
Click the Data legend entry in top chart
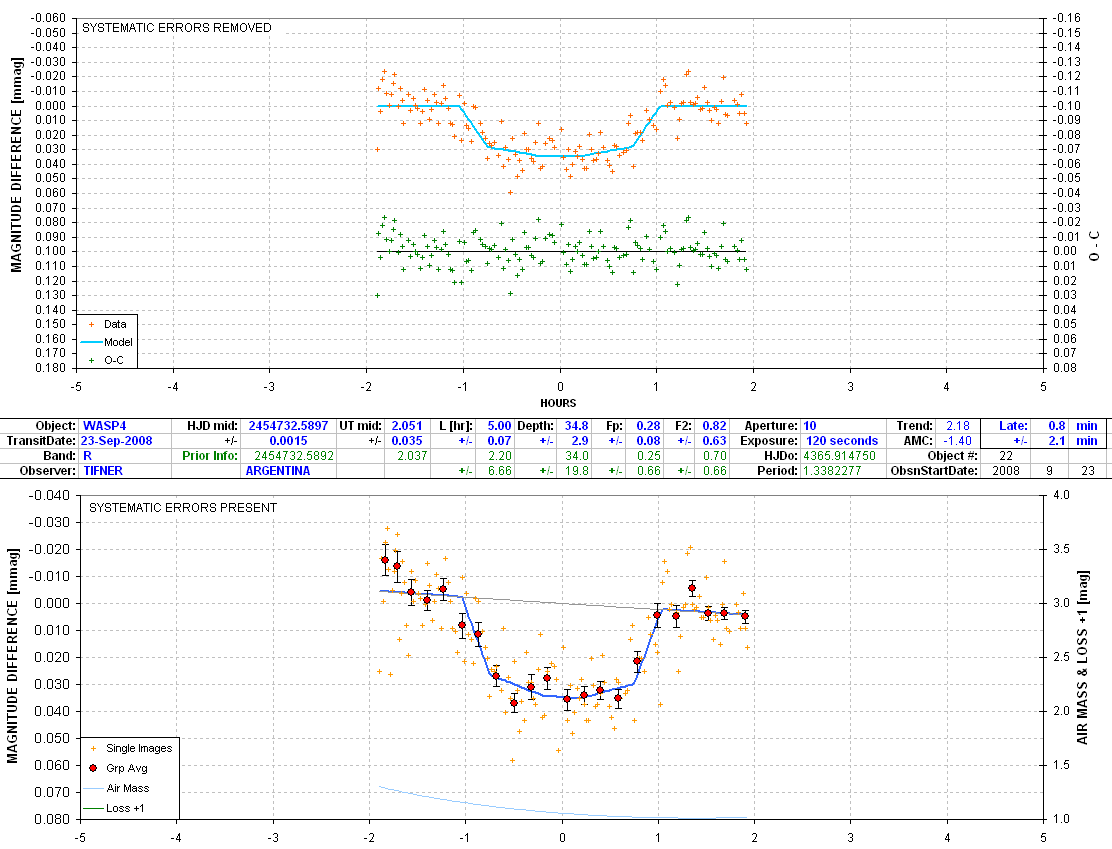pos(107,324)
